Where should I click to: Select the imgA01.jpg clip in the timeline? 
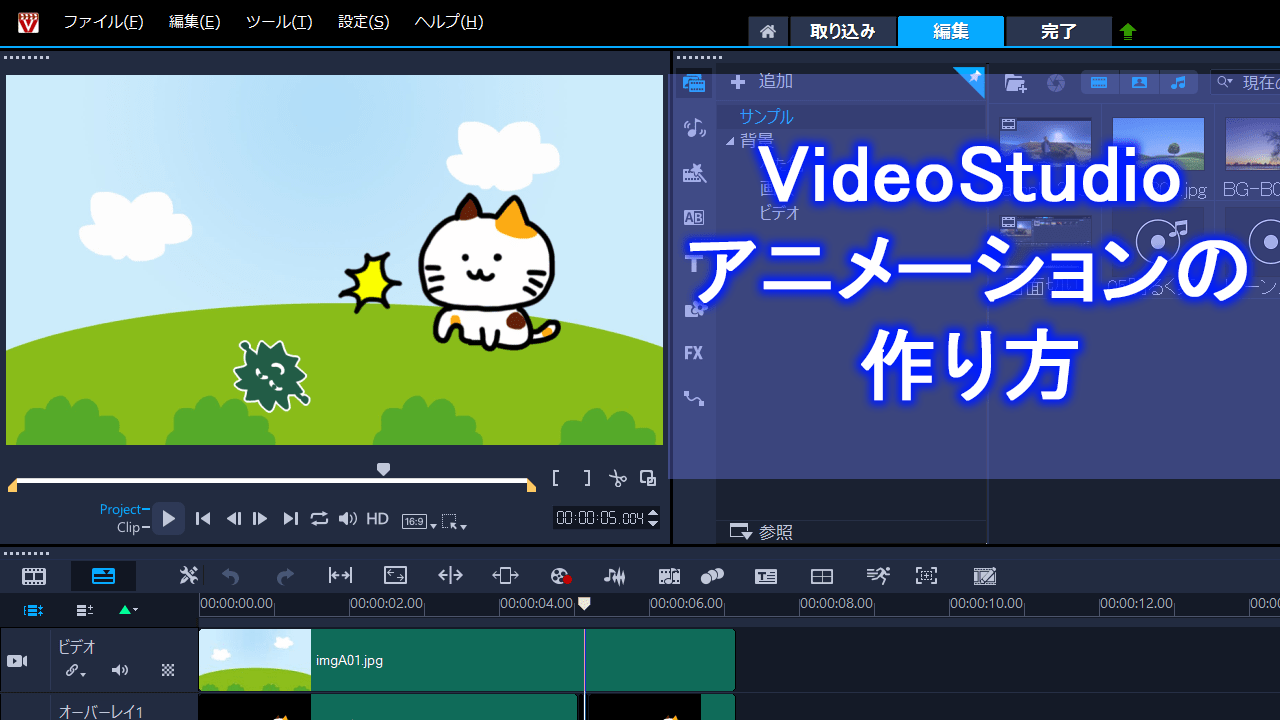[x=420, y=660]
